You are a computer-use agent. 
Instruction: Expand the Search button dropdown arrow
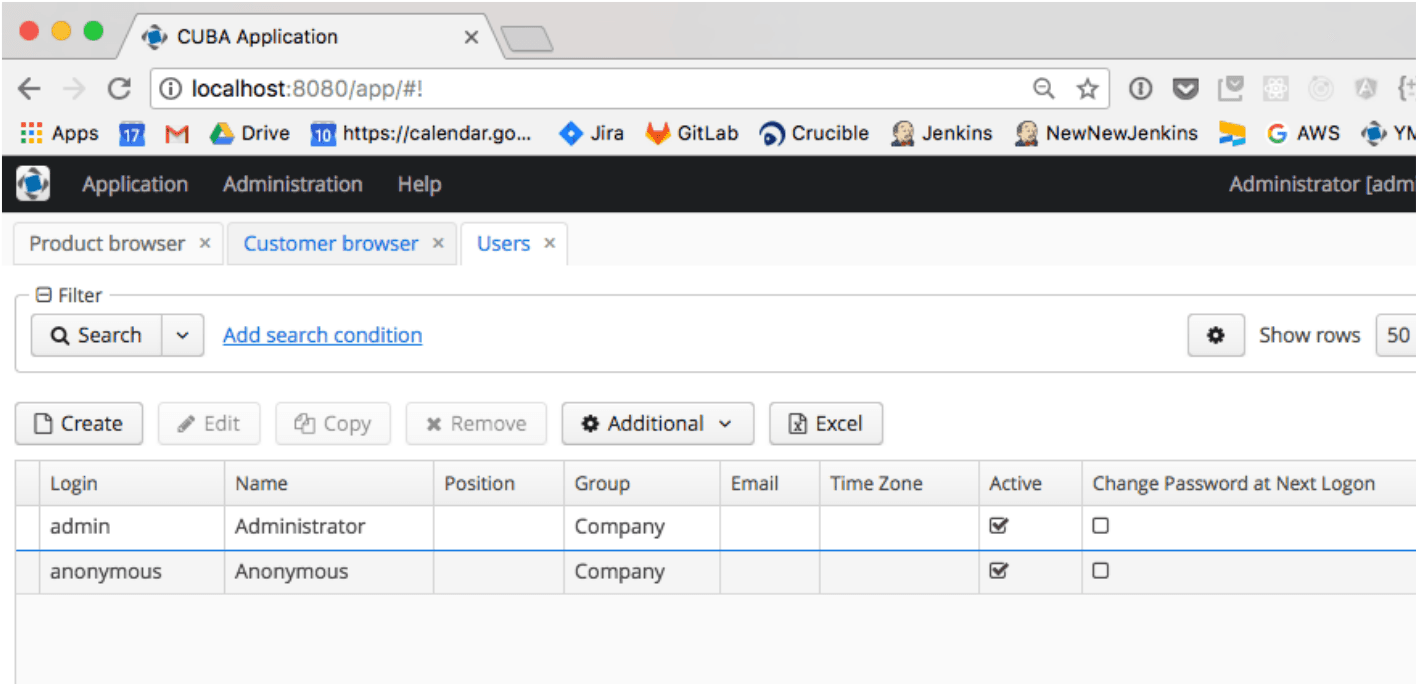tap(182, 336)
